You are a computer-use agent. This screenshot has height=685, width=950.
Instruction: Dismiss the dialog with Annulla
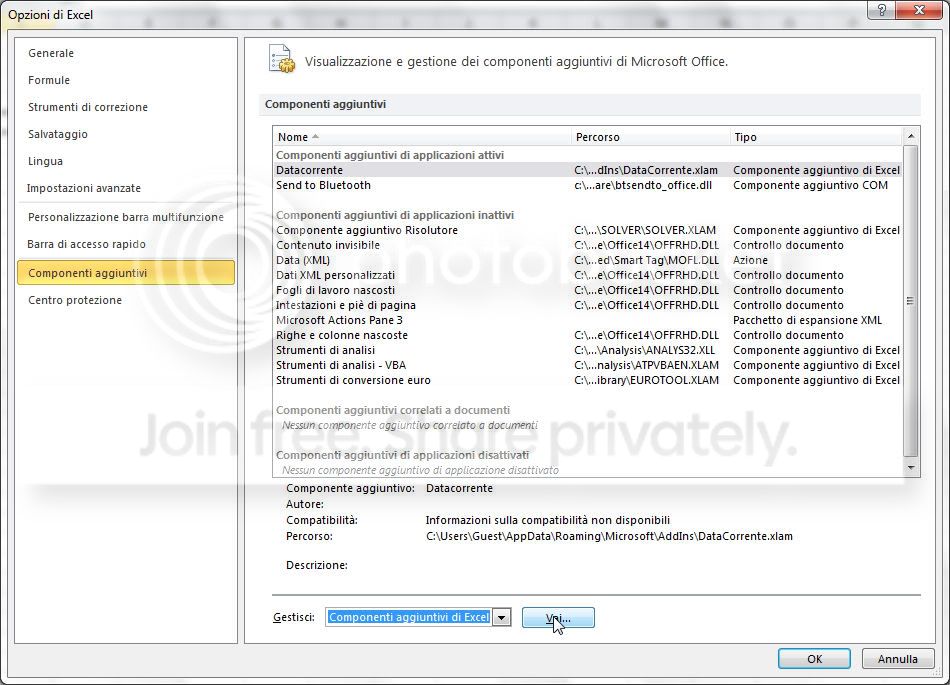(x=897, y=658)
